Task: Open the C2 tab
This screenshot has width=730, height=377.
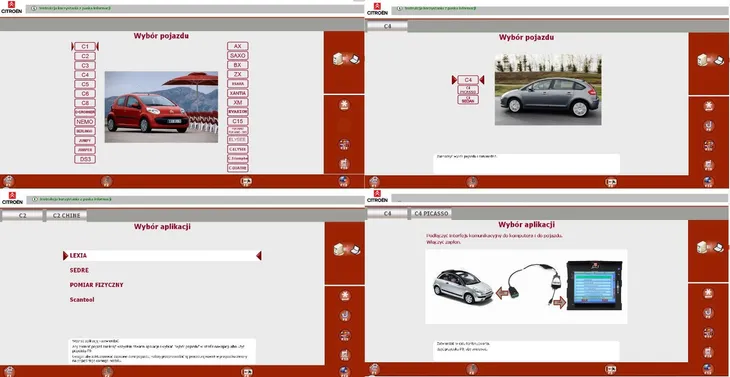Action: click(x=22, y=215)
